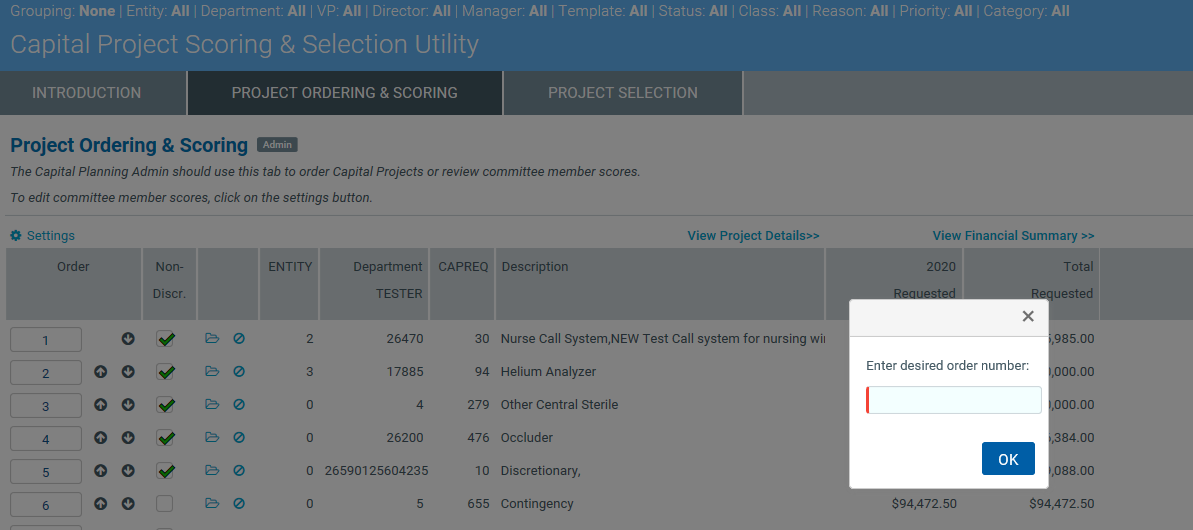This screenshot has width=1193, height=530.
Task: Check the Non-Discr. box for Contingency row
Action: pos(165,504)
